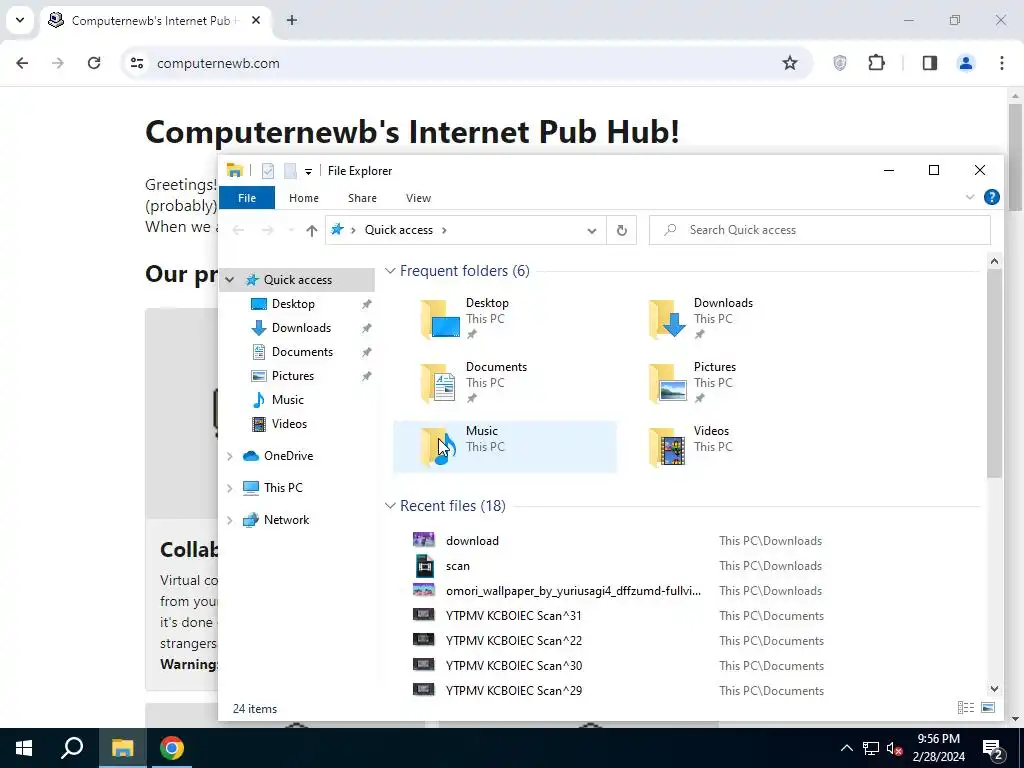Open the Chrome three-dot menu

coord(1001,63)
